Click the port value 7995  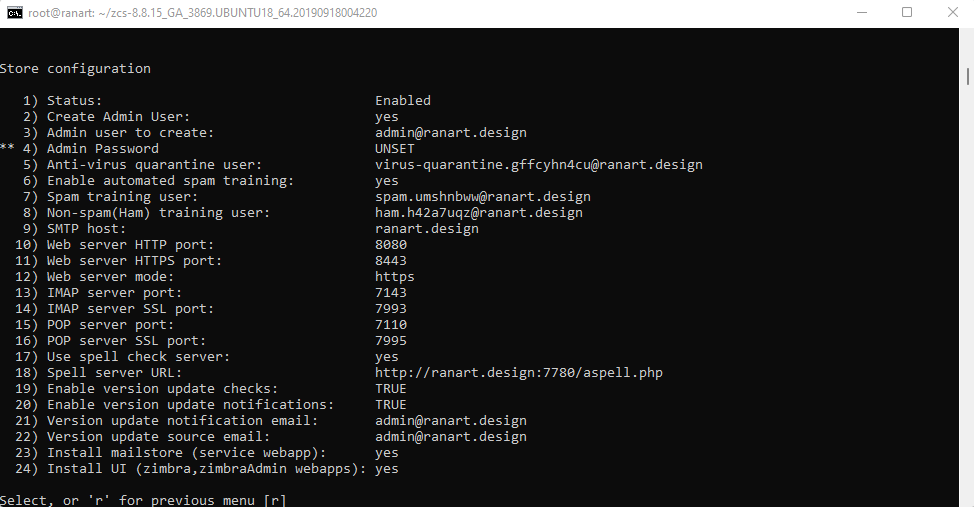pyautogui.click(x=391, y=341)
